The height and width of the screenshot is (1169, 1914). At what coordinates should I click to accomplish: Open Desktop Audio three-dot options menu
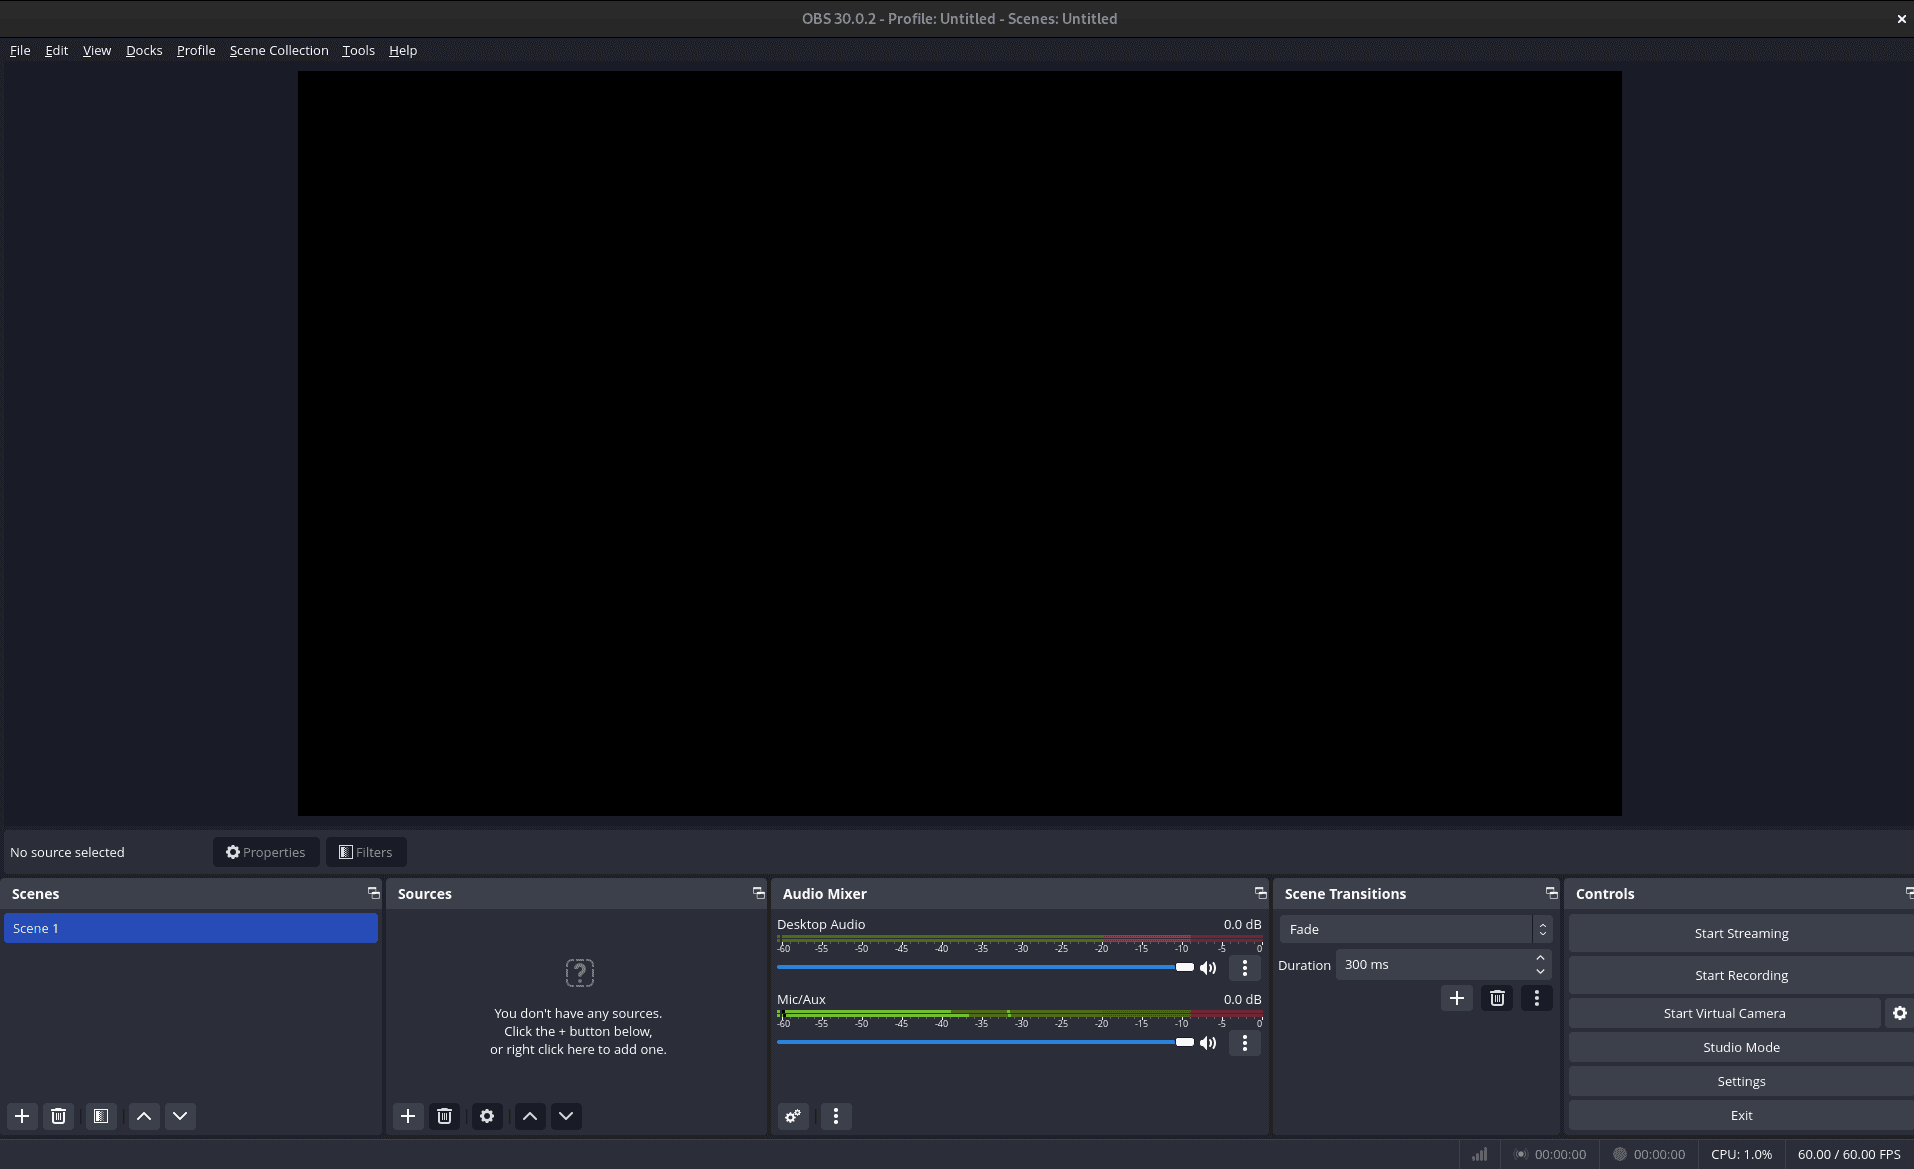(1245, 968)
